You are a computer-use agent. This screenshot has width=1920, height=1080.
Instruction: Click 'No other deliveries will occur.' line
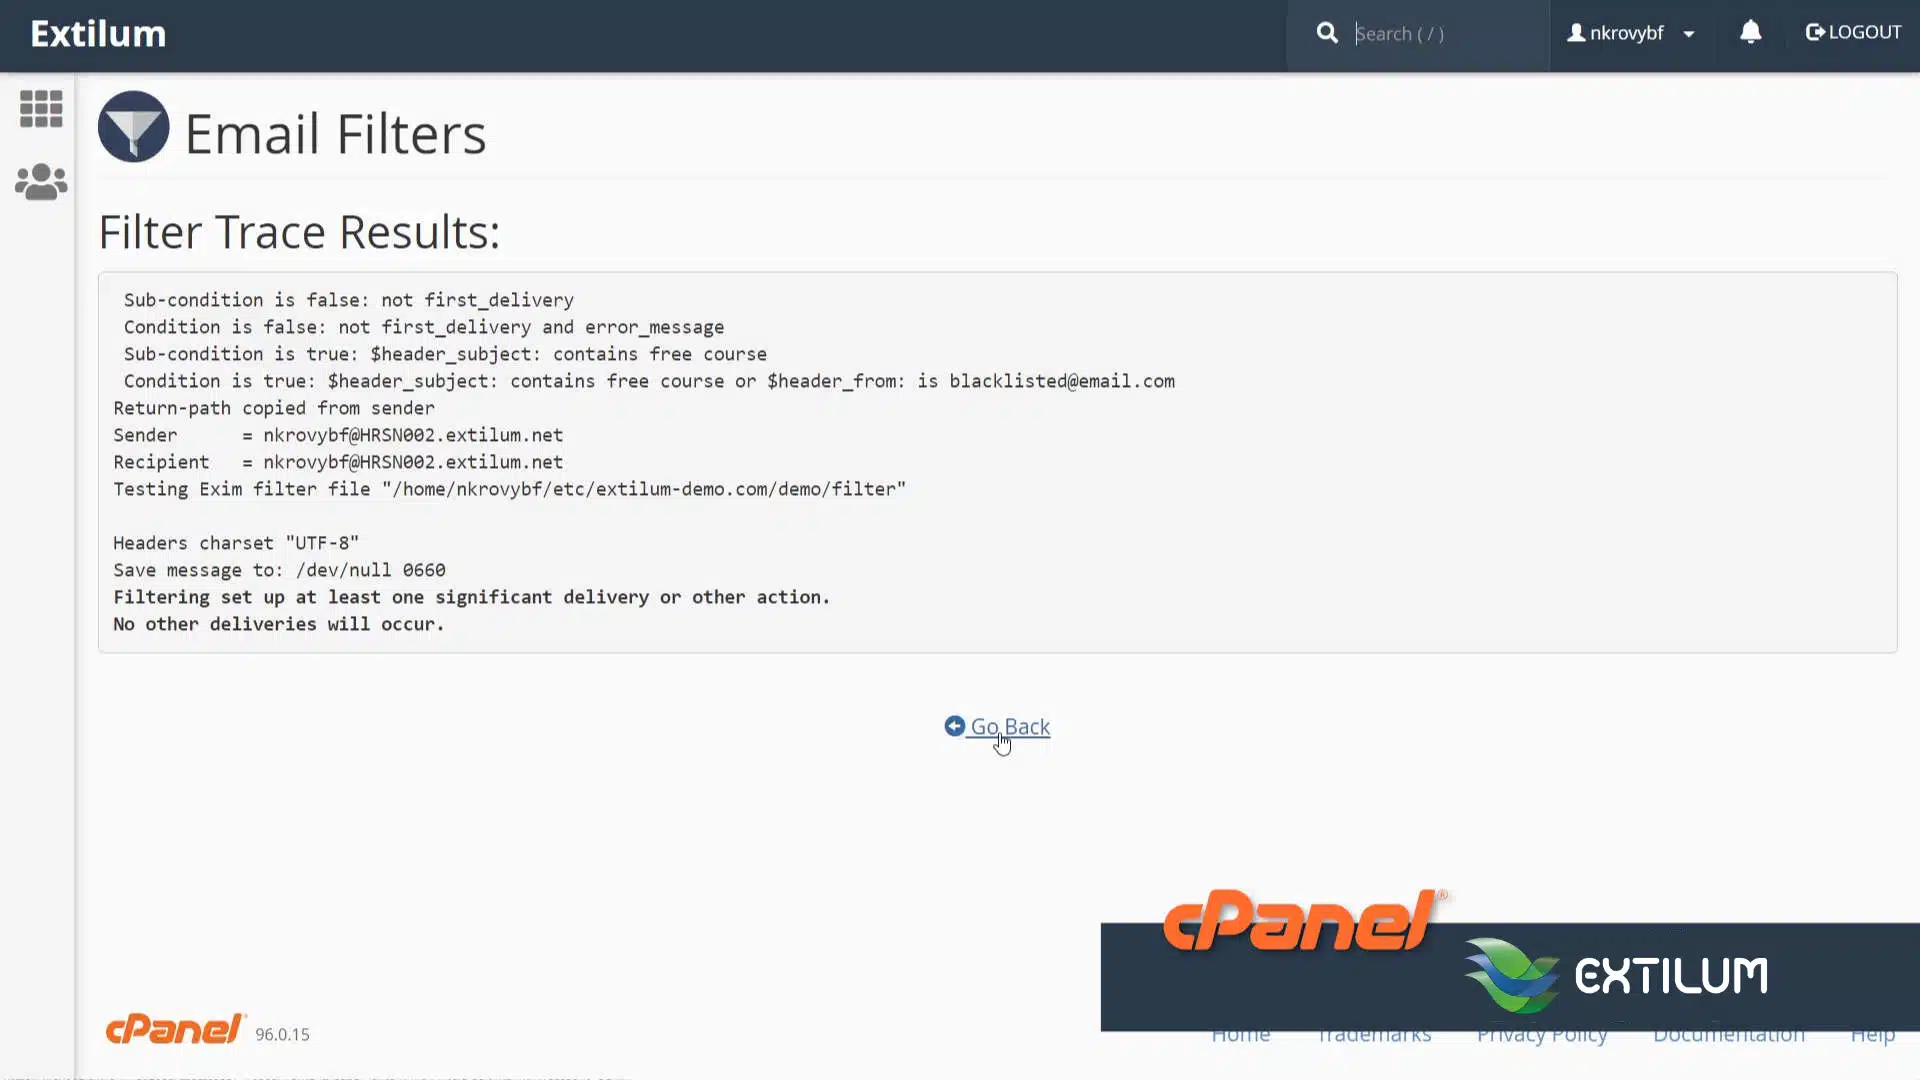click(x=278, y=624)
